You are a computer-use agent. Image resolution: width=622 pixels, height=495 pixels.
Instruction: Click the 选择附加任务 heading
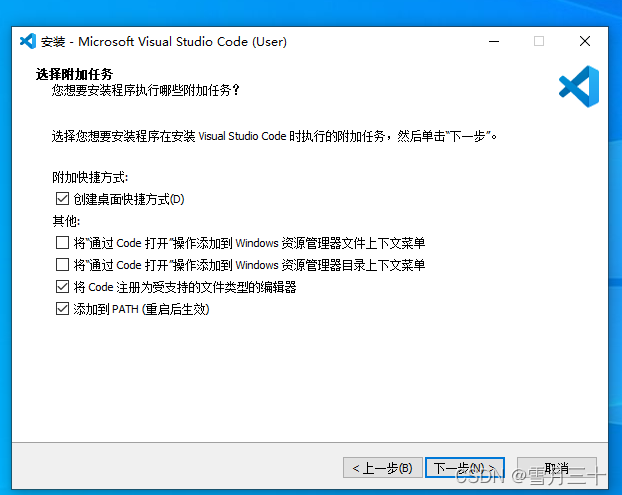click(x=74, y=74)
